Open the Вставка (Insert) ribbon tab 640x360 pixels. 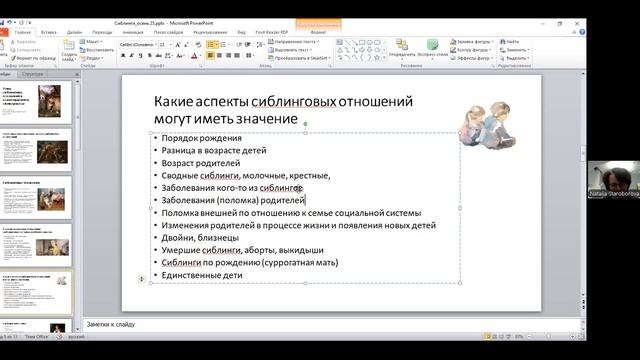(49, 32)
